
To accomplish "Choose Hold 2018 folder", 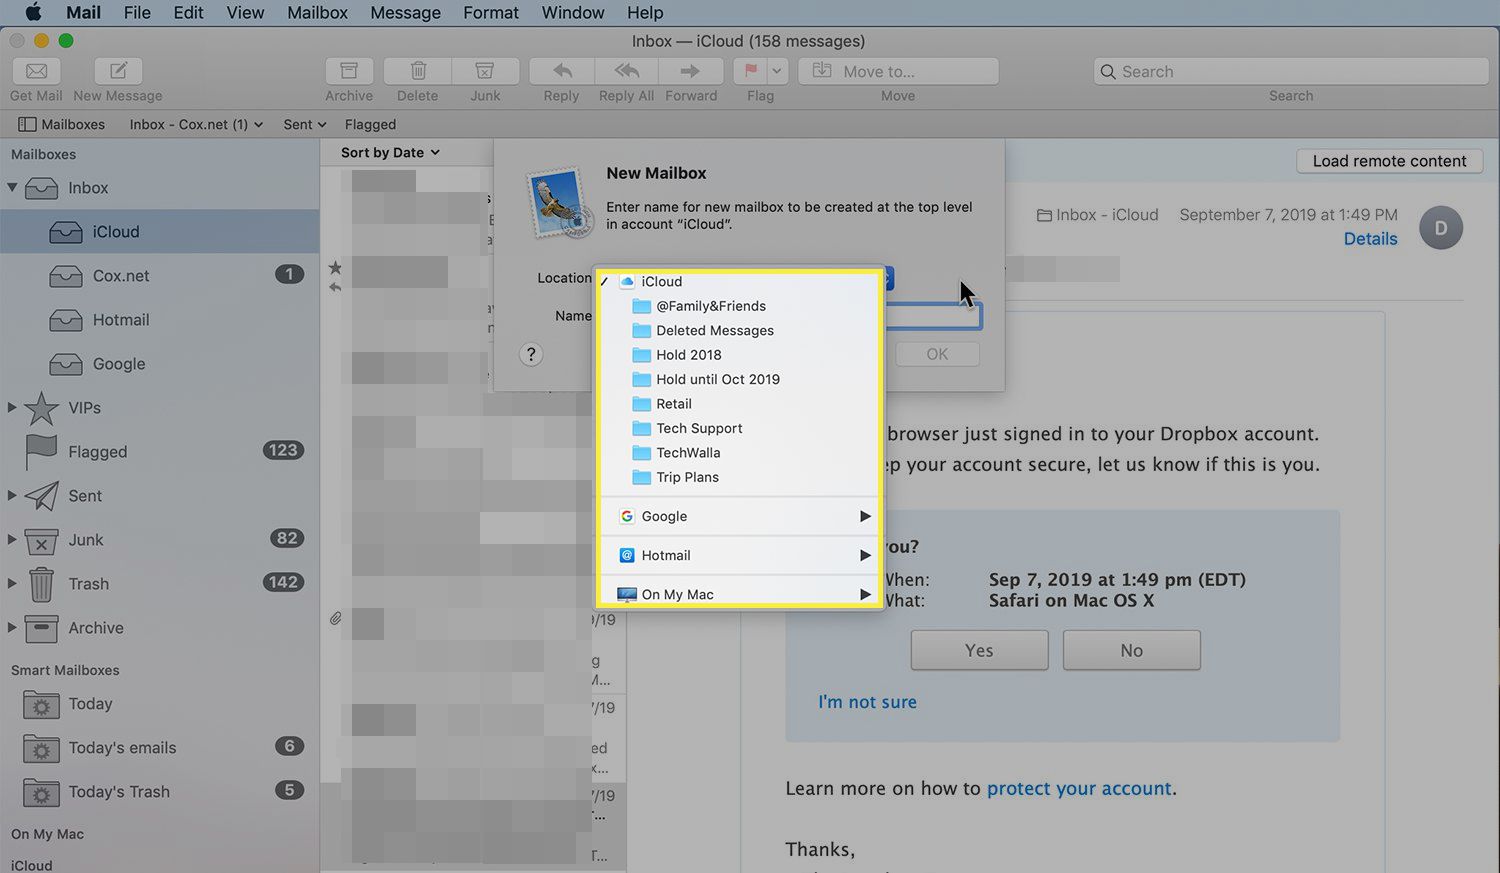I will (x=738, y=355).
